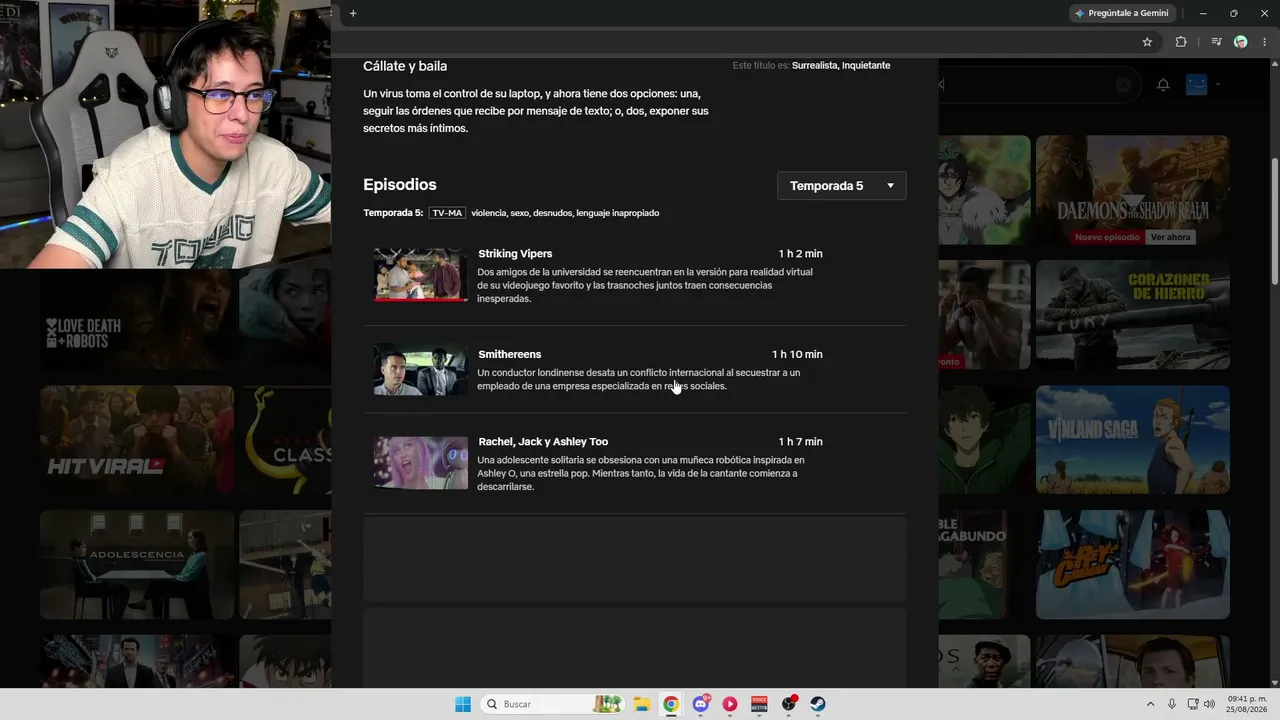
Task: Open a new browser tab
Action: pyautogui.click(x=353, y=13)
